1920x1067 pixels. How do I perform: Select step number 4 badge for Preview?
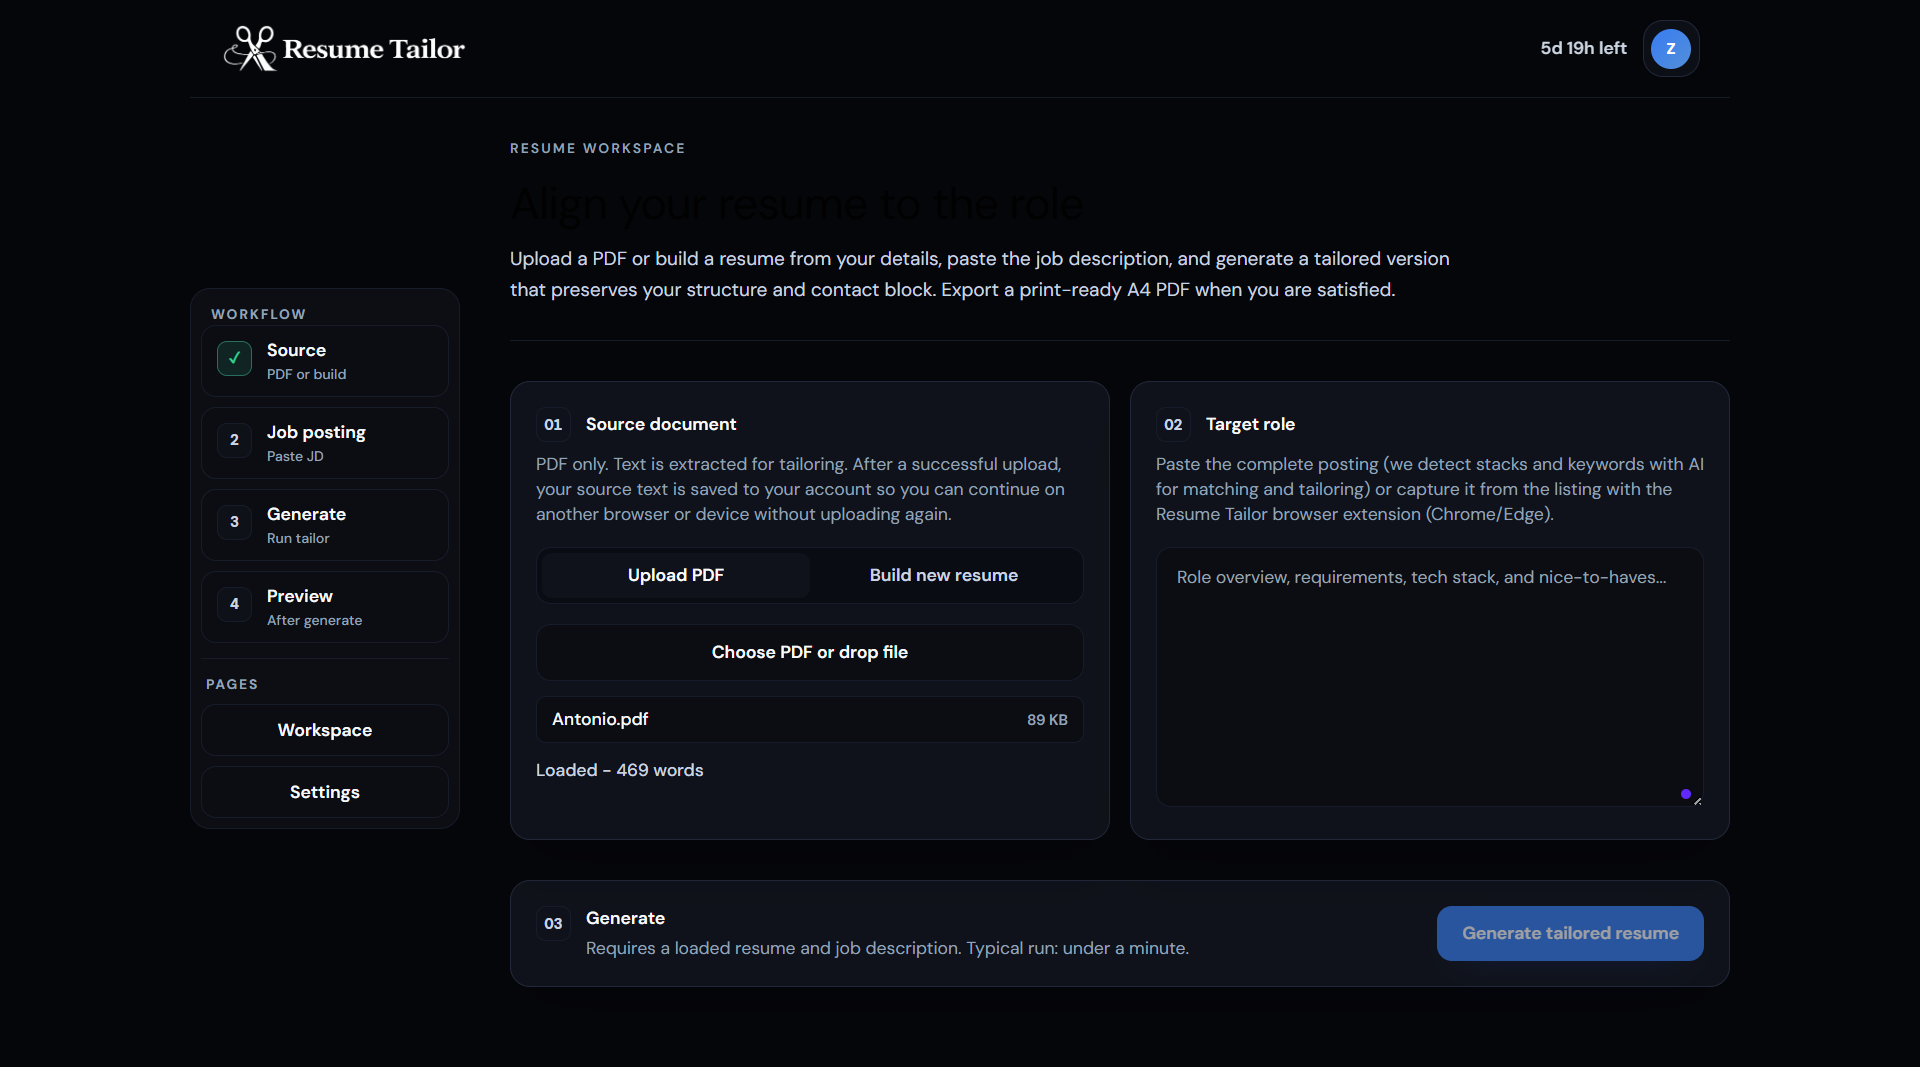[x=234, y=604]
